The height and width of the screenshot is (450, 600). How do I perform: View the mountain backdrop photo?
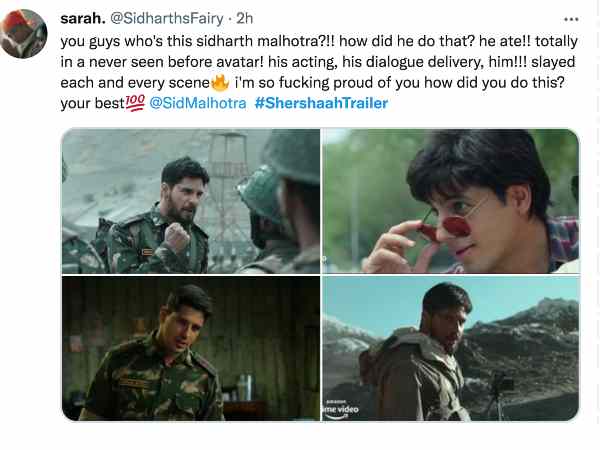point(451,348)
